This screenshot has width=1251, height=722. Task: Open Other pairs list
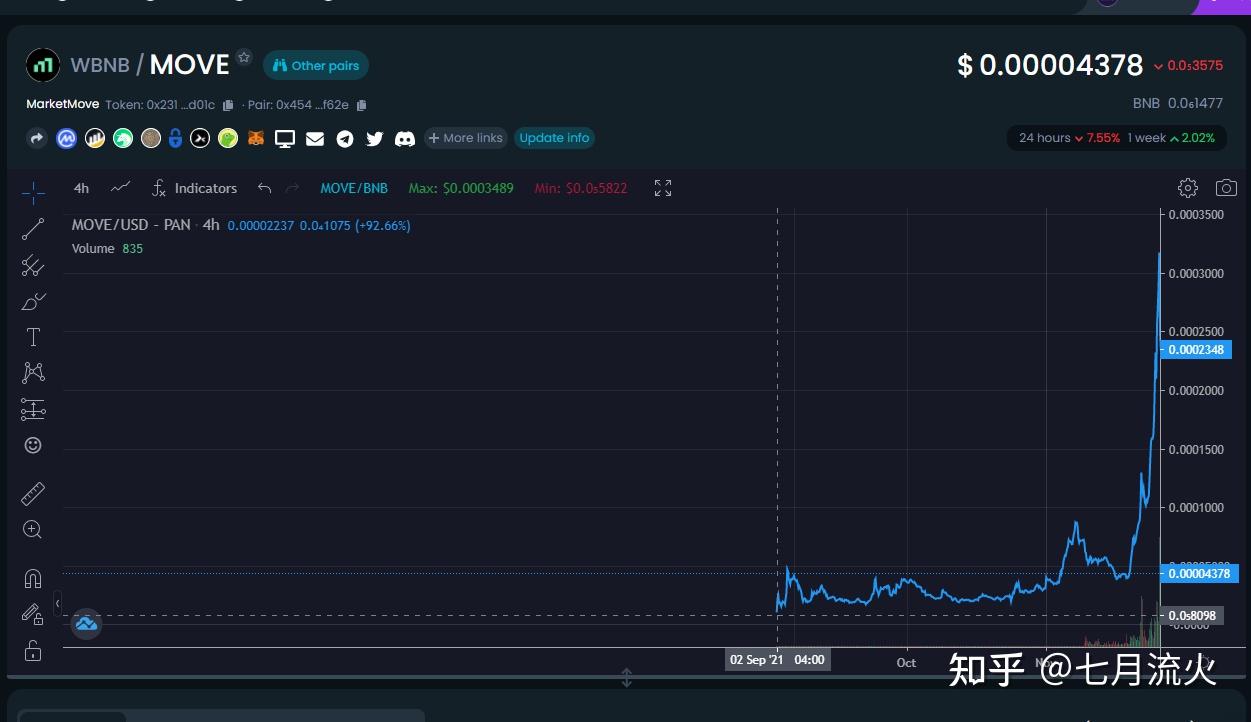click(x=316, y=65)
